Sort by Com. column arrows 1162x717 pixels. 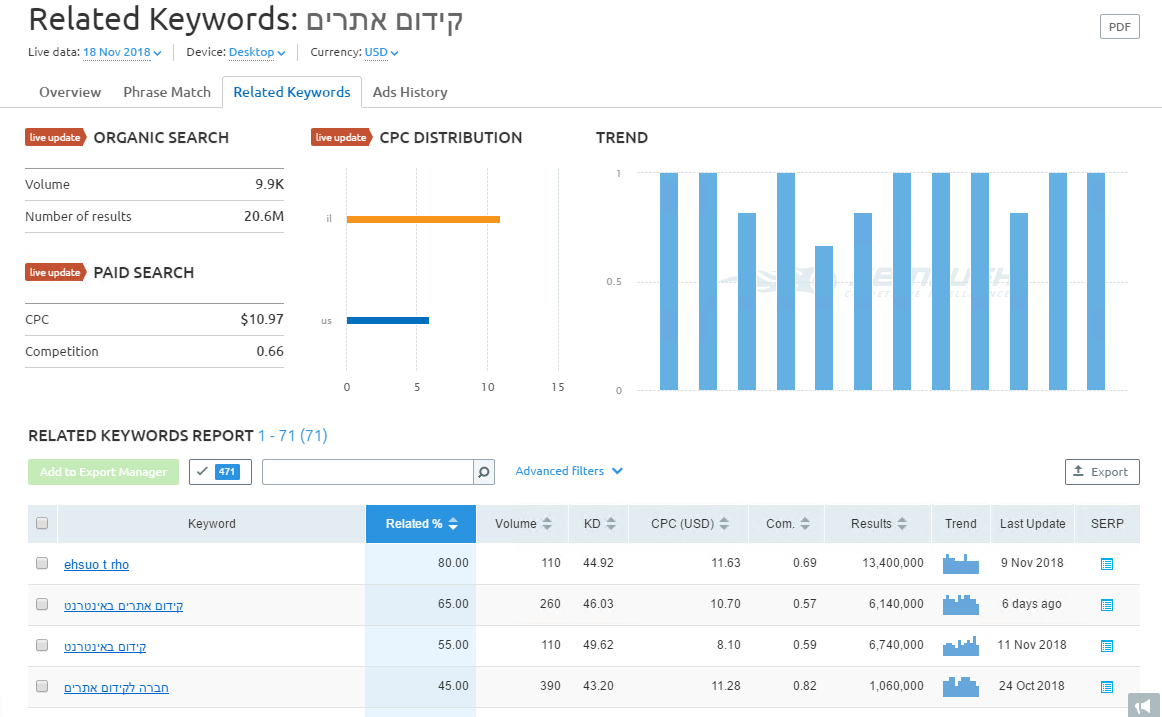(x=805, y=524)
